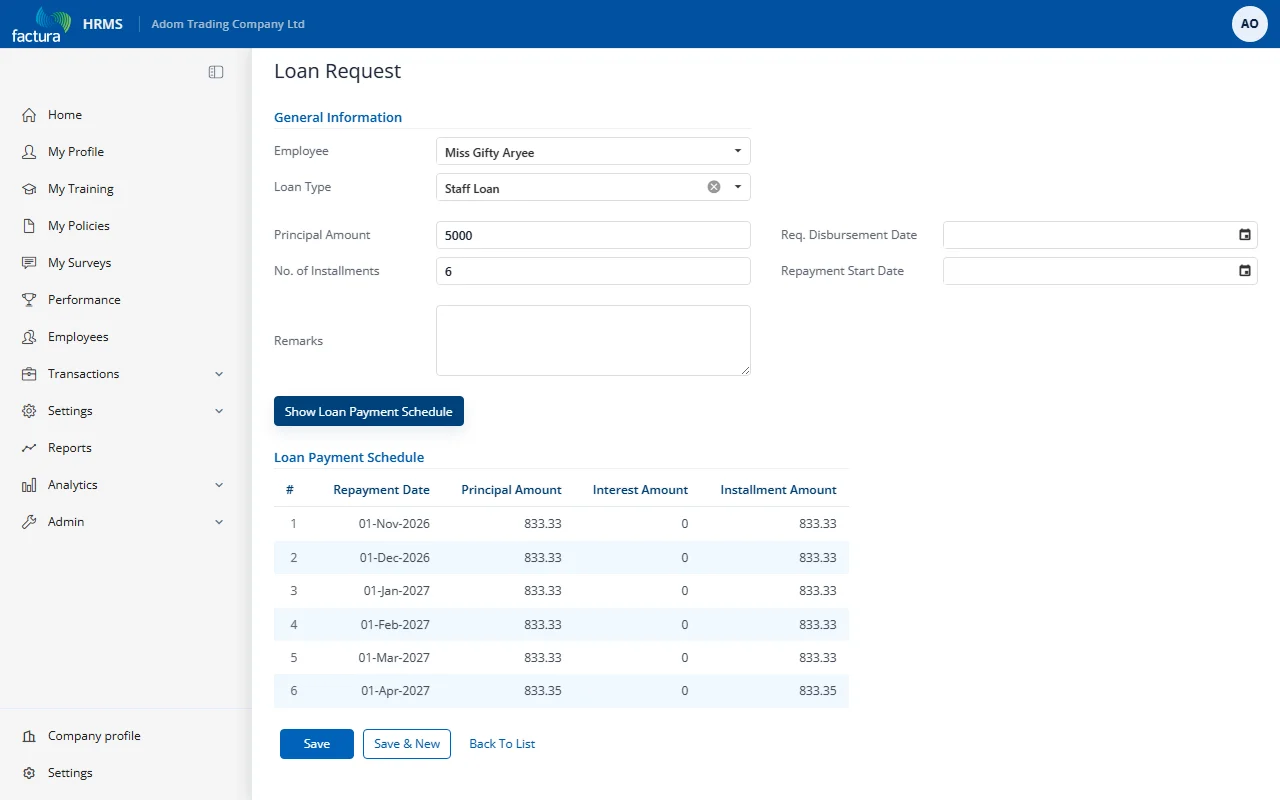Click the My Profile person icon
This screenshot has height=800, width=1280.
pos(29,152)
